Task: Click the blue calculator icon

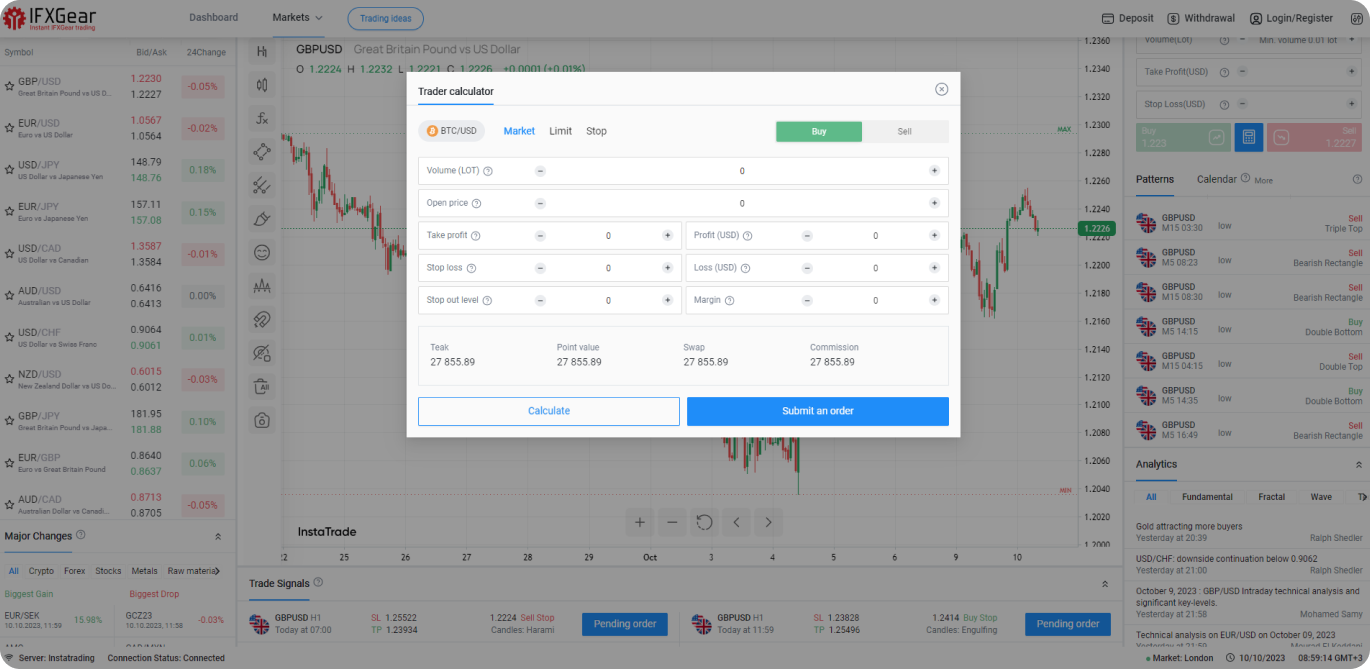Action: (1248, 137)
